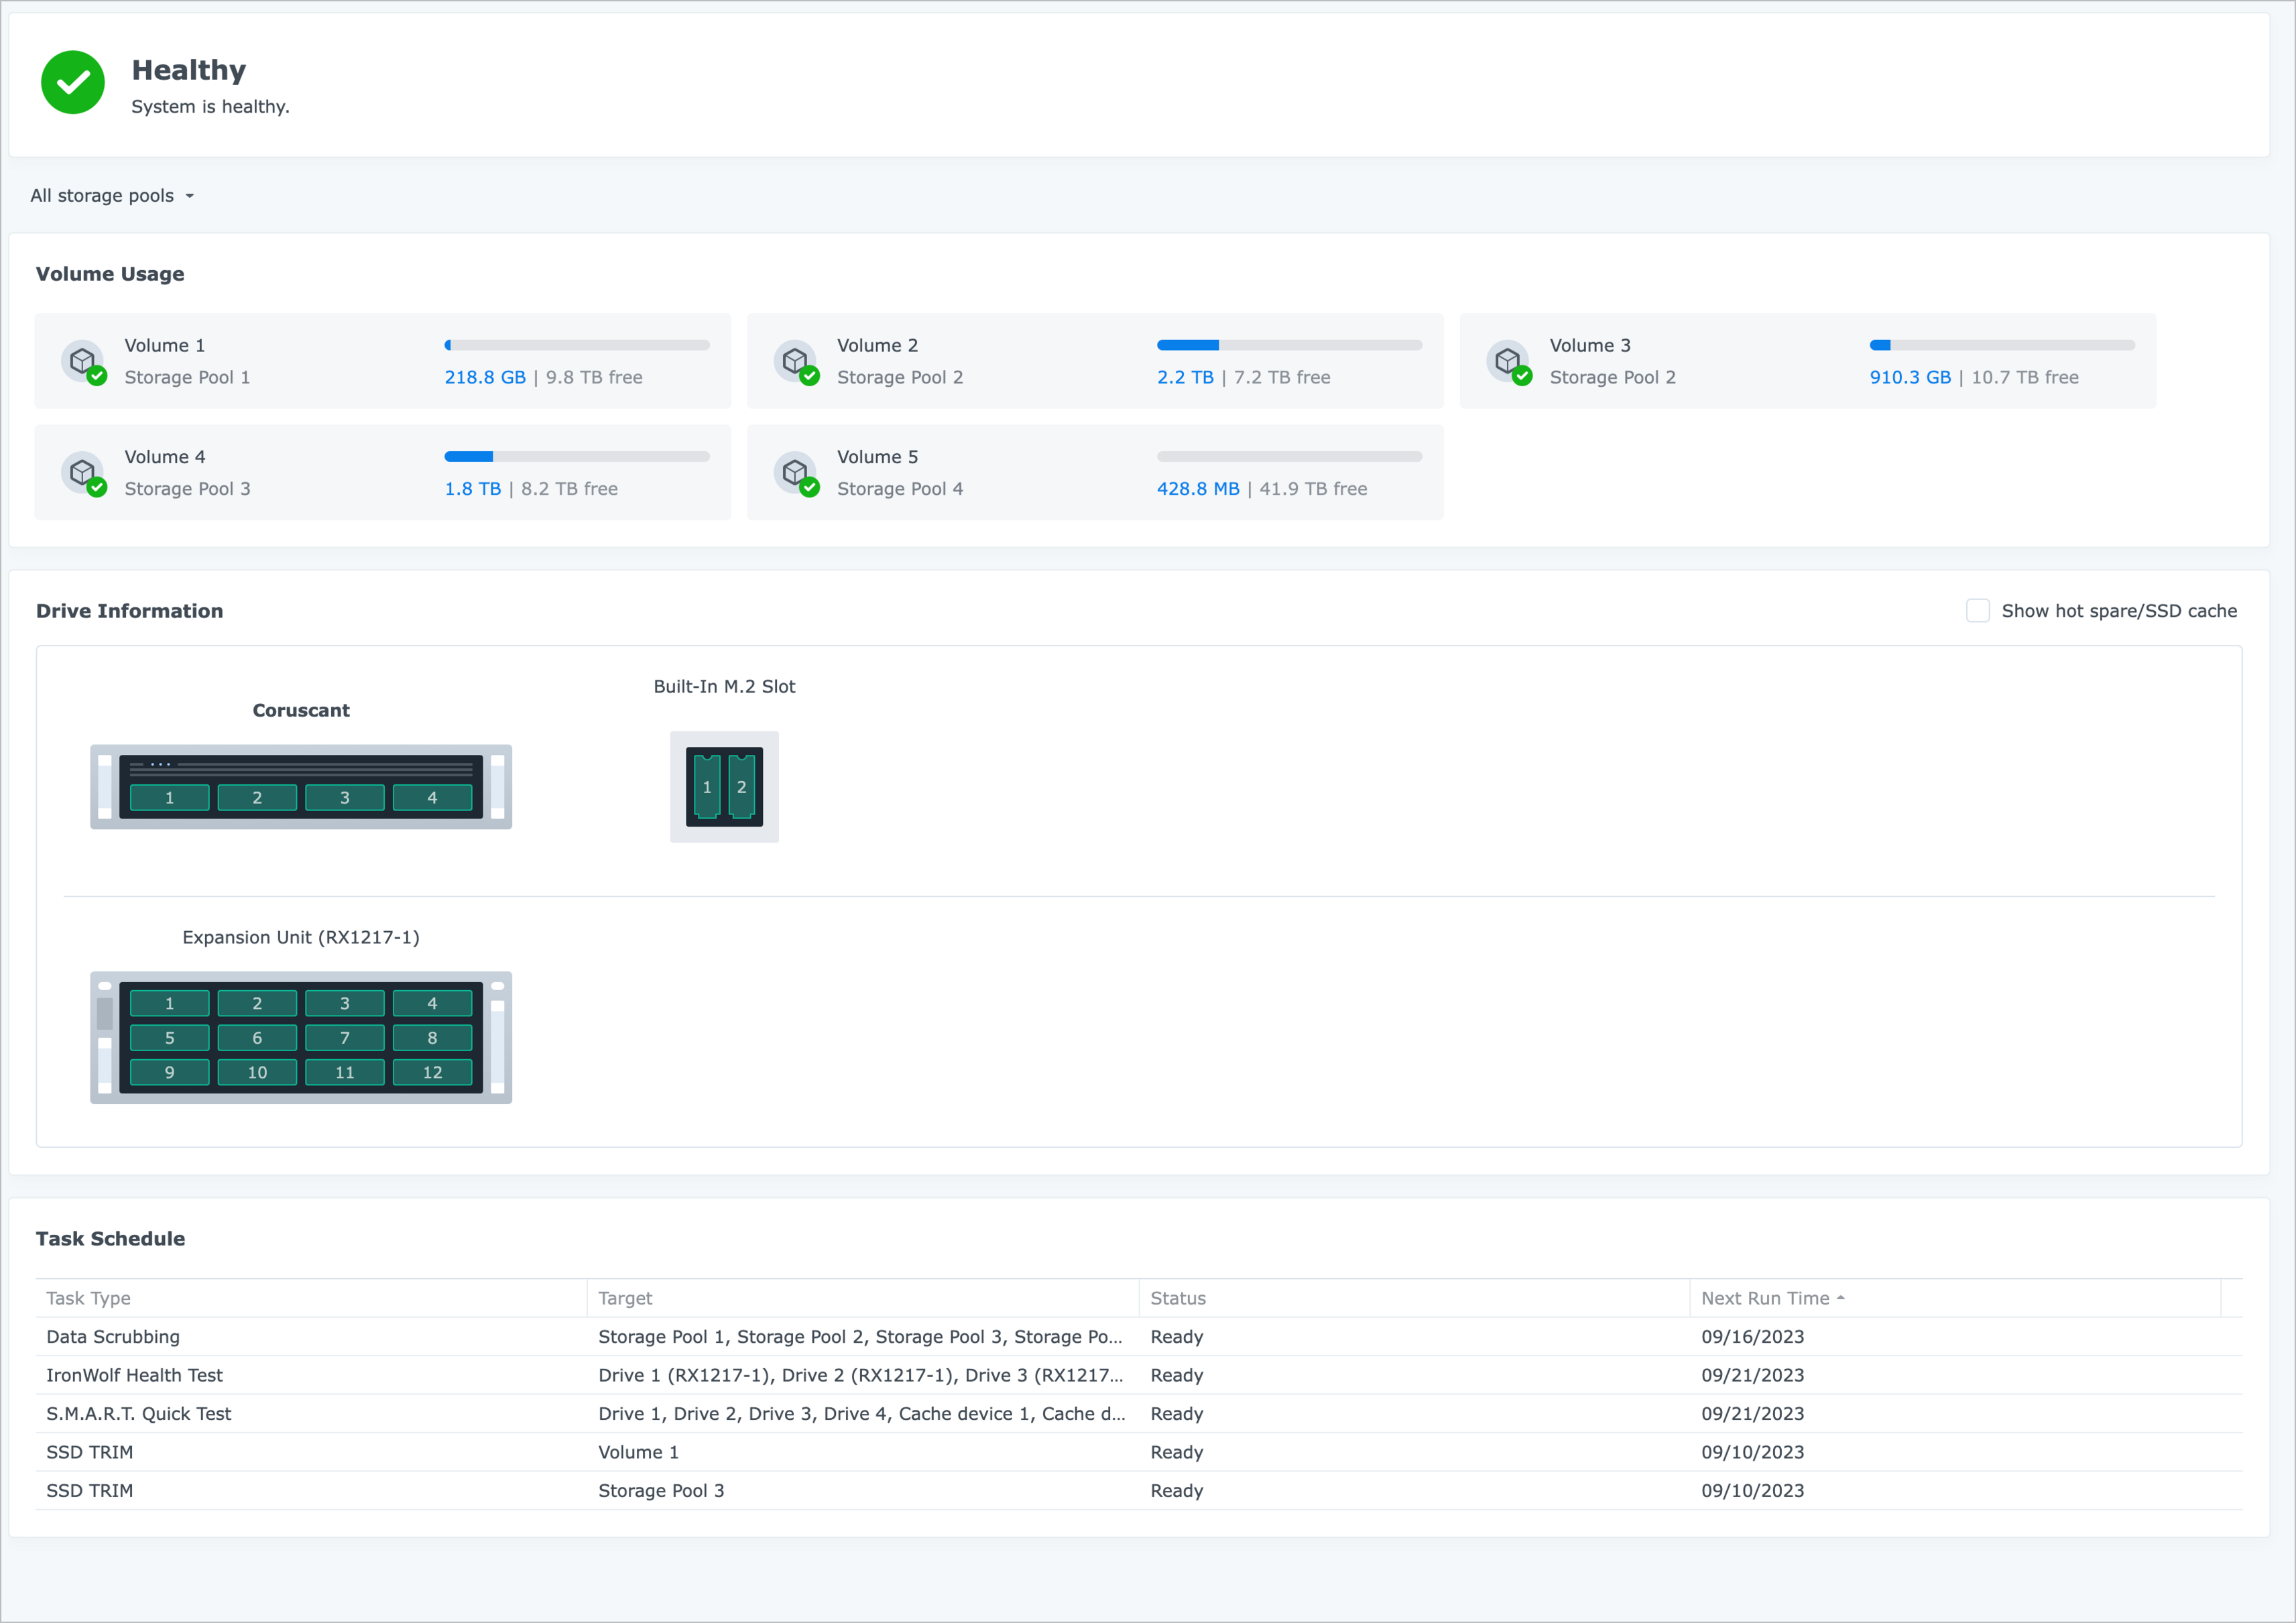Select Coruscant drive bay 3
The width and height of the screenshot is (2296, 1623).
[x=345, y=798]
